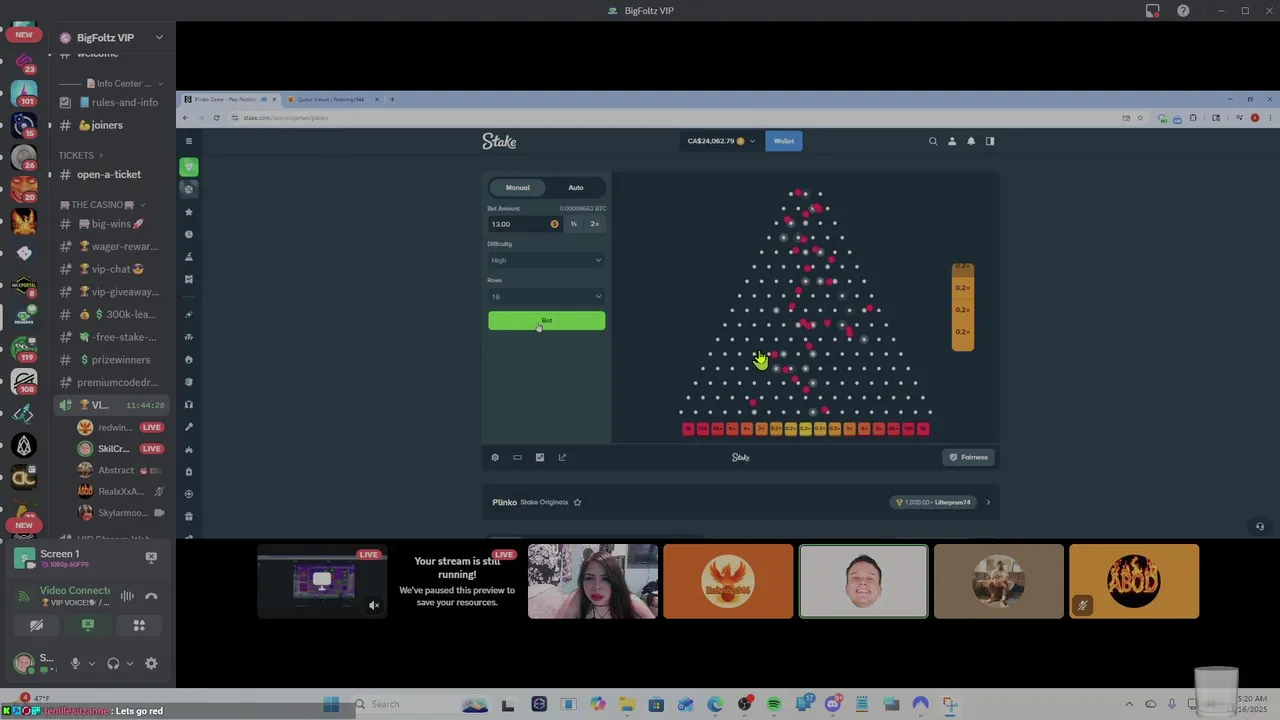Deafen audio with the headphones icon

pyautogui.click(x=113, y=663)
